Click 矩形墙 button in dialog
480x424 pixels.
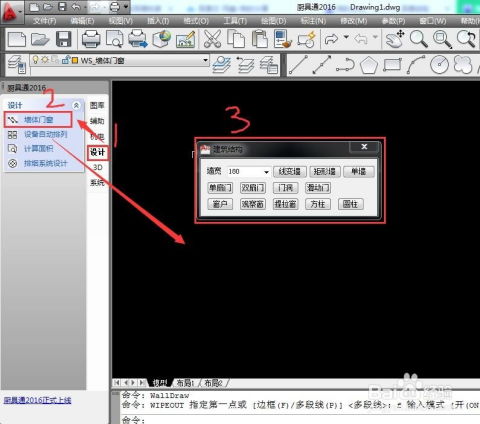(325, 171)
